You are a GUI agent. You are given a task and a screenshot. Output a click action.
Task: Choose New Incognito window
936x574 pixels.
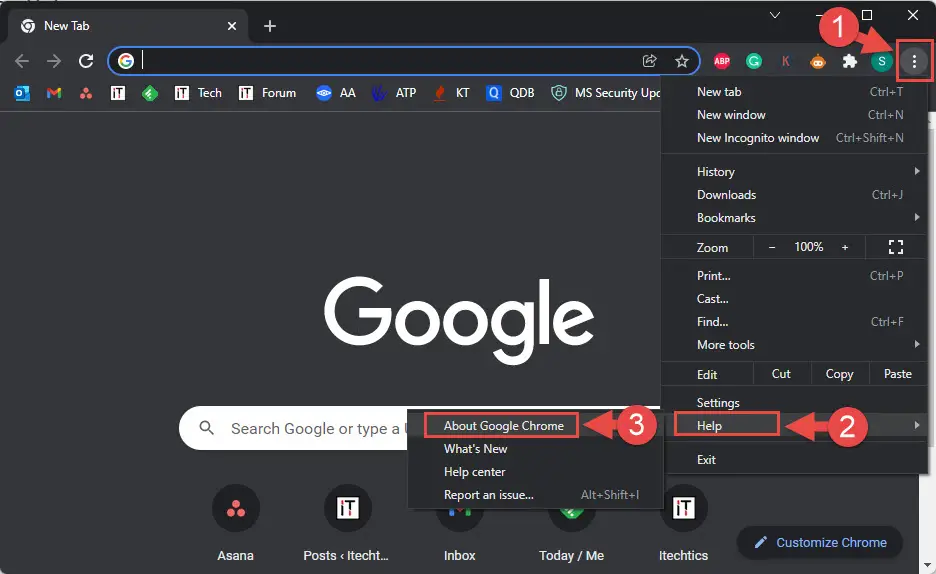click(x=795, y=138)
